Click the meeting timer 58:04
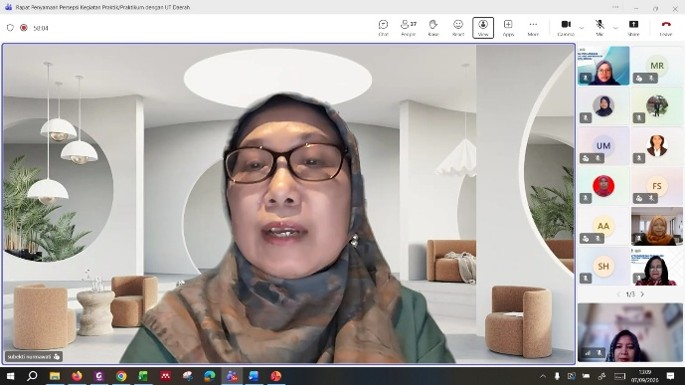Image resolution: width=685 pixels, height=385 pixels. (x=41, y=28)
